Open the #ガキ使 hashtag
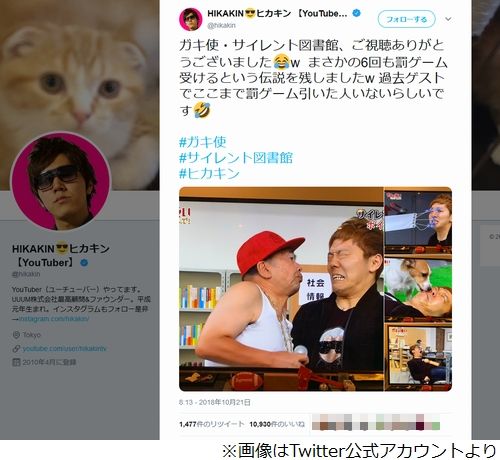The height and width of the screenshot is (460, 500). 203,142
